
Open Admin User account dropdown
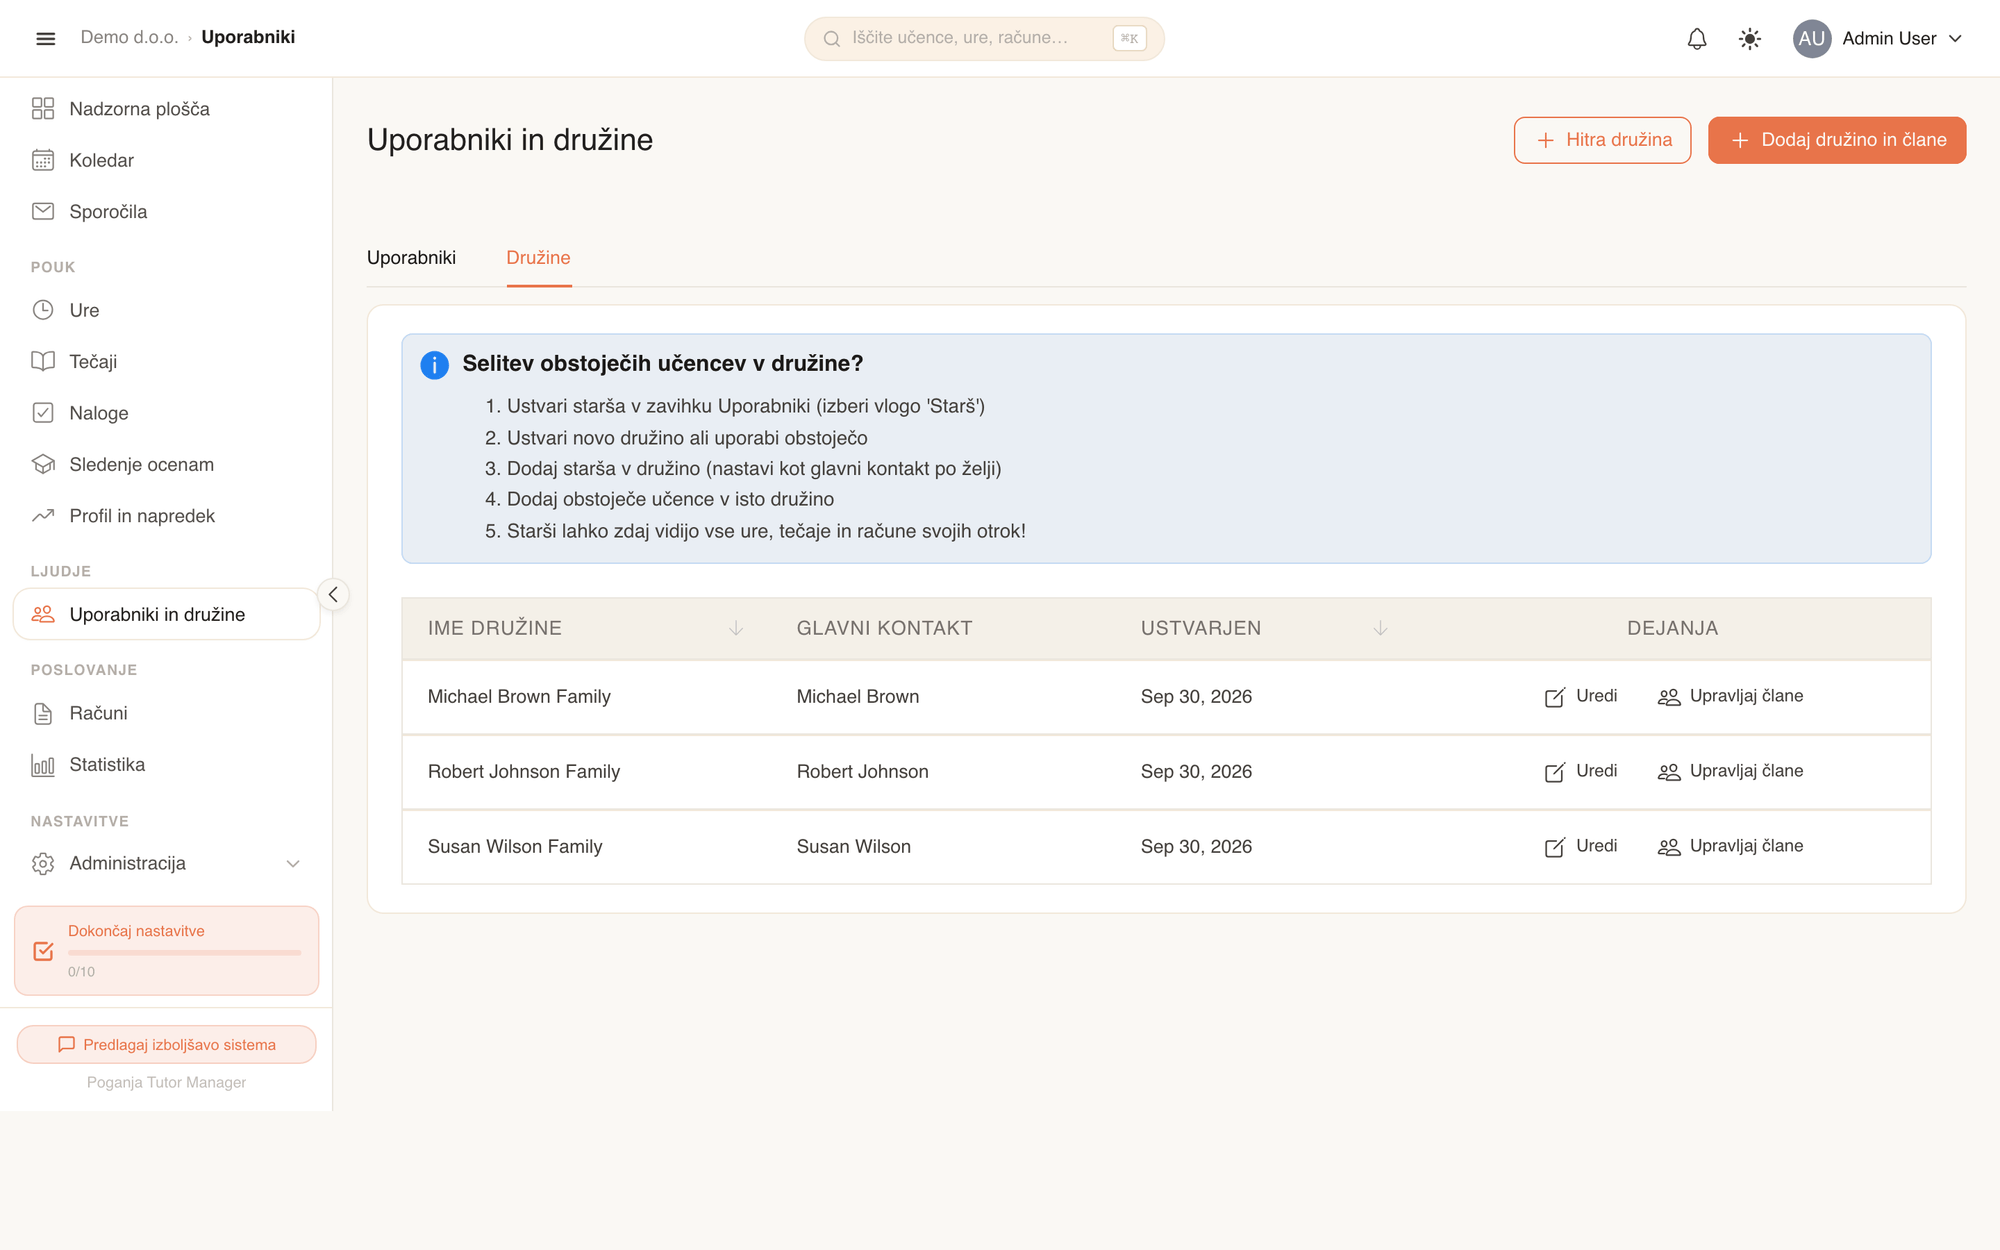(x=1878, y=38)
